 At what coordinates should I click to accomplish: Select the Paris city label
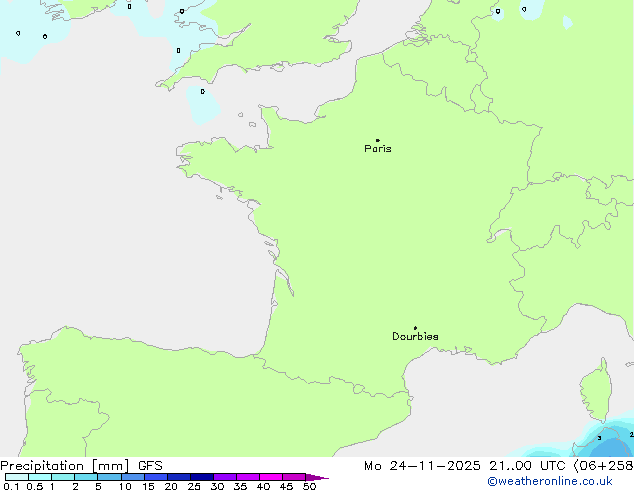point(378,149)
